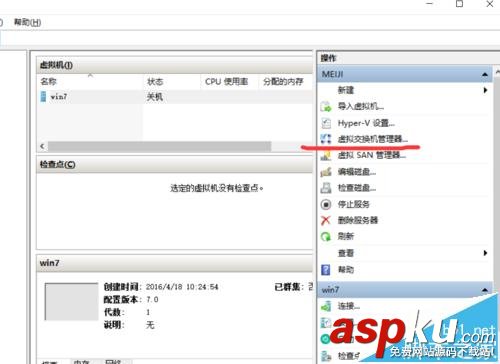Click the Inspect Disk icon (检查磁盘)

point(326,188)
